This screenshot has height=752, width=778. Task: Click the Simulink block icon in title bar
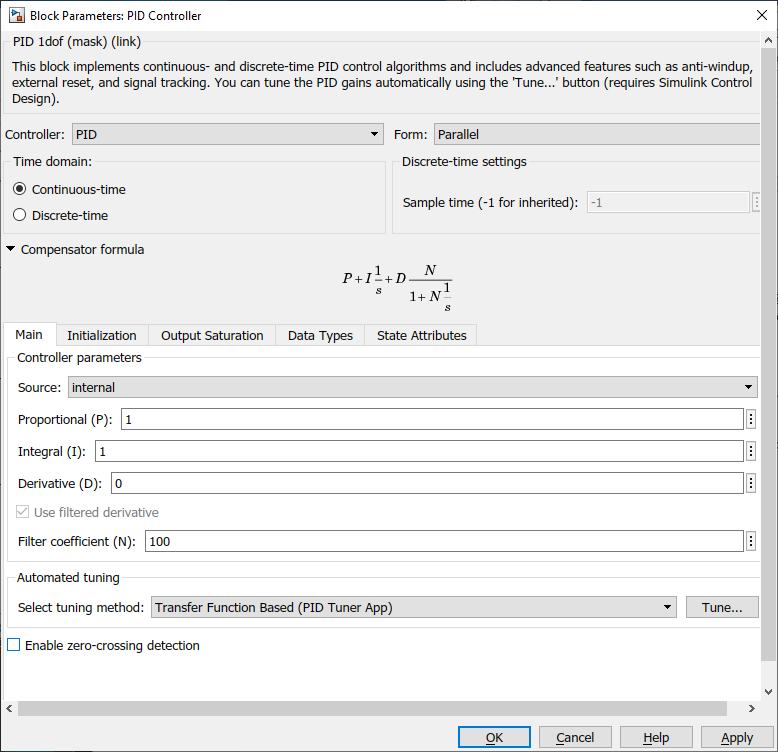tap(15, 15)
